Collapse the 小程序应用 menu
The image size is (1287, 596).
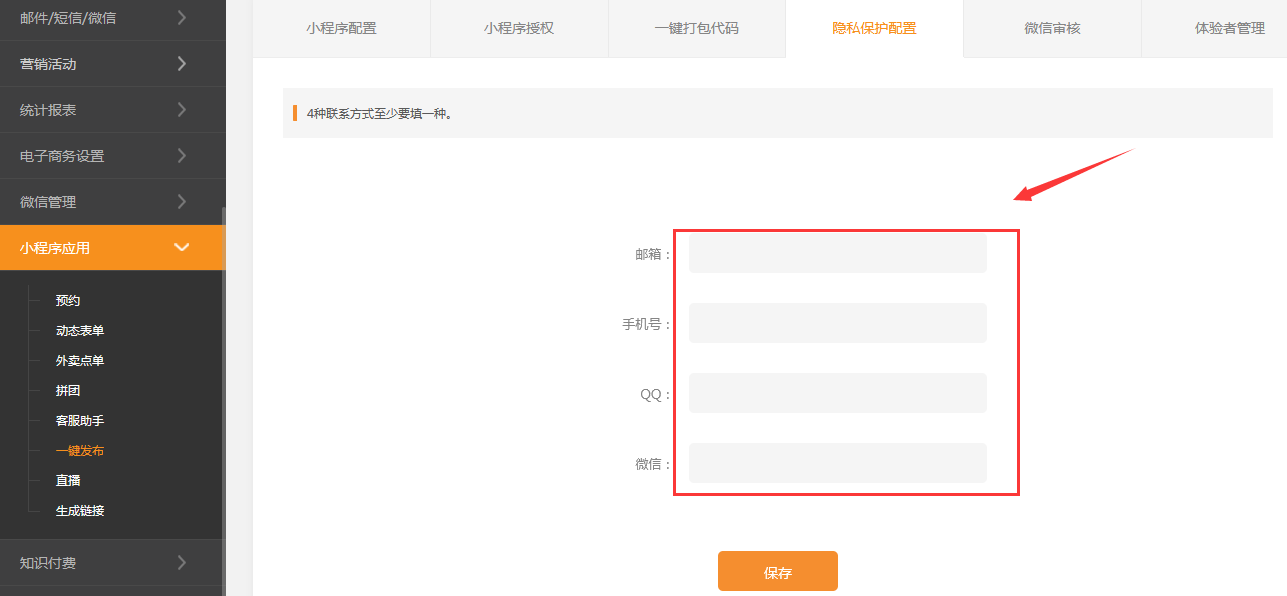[181, 248]
